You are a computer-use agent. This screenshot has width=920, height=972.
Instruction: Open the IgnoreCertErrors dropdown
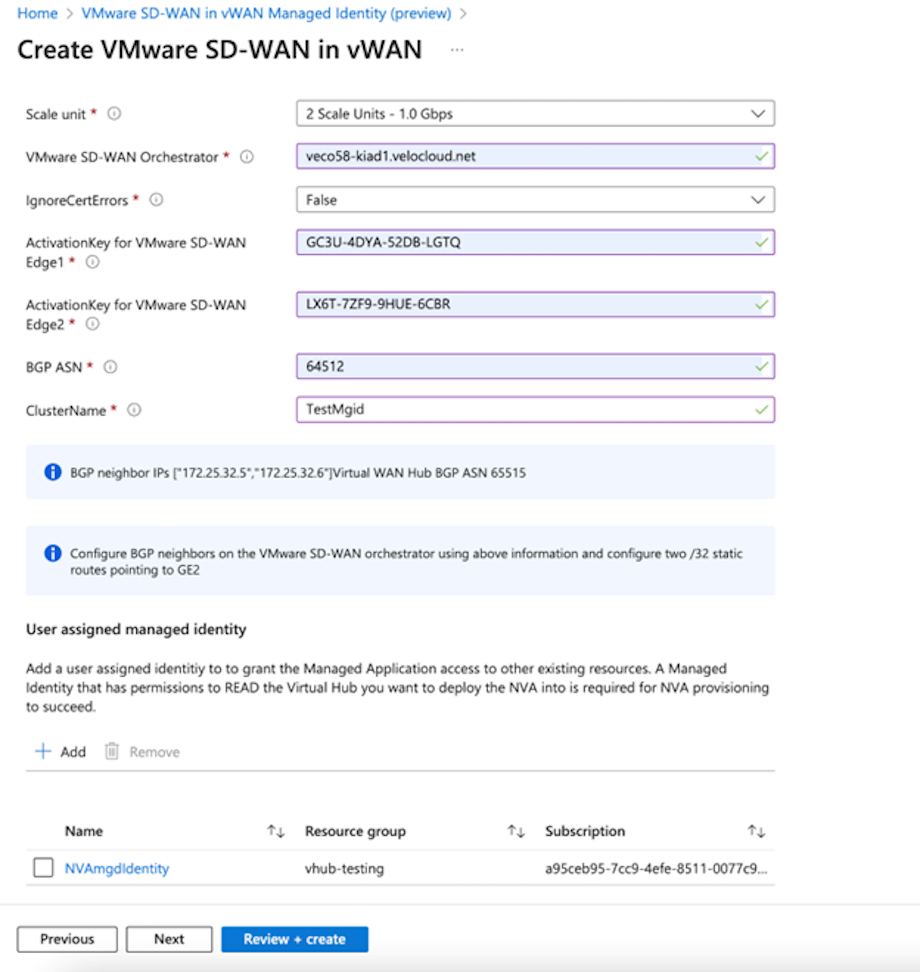[757, 199]
